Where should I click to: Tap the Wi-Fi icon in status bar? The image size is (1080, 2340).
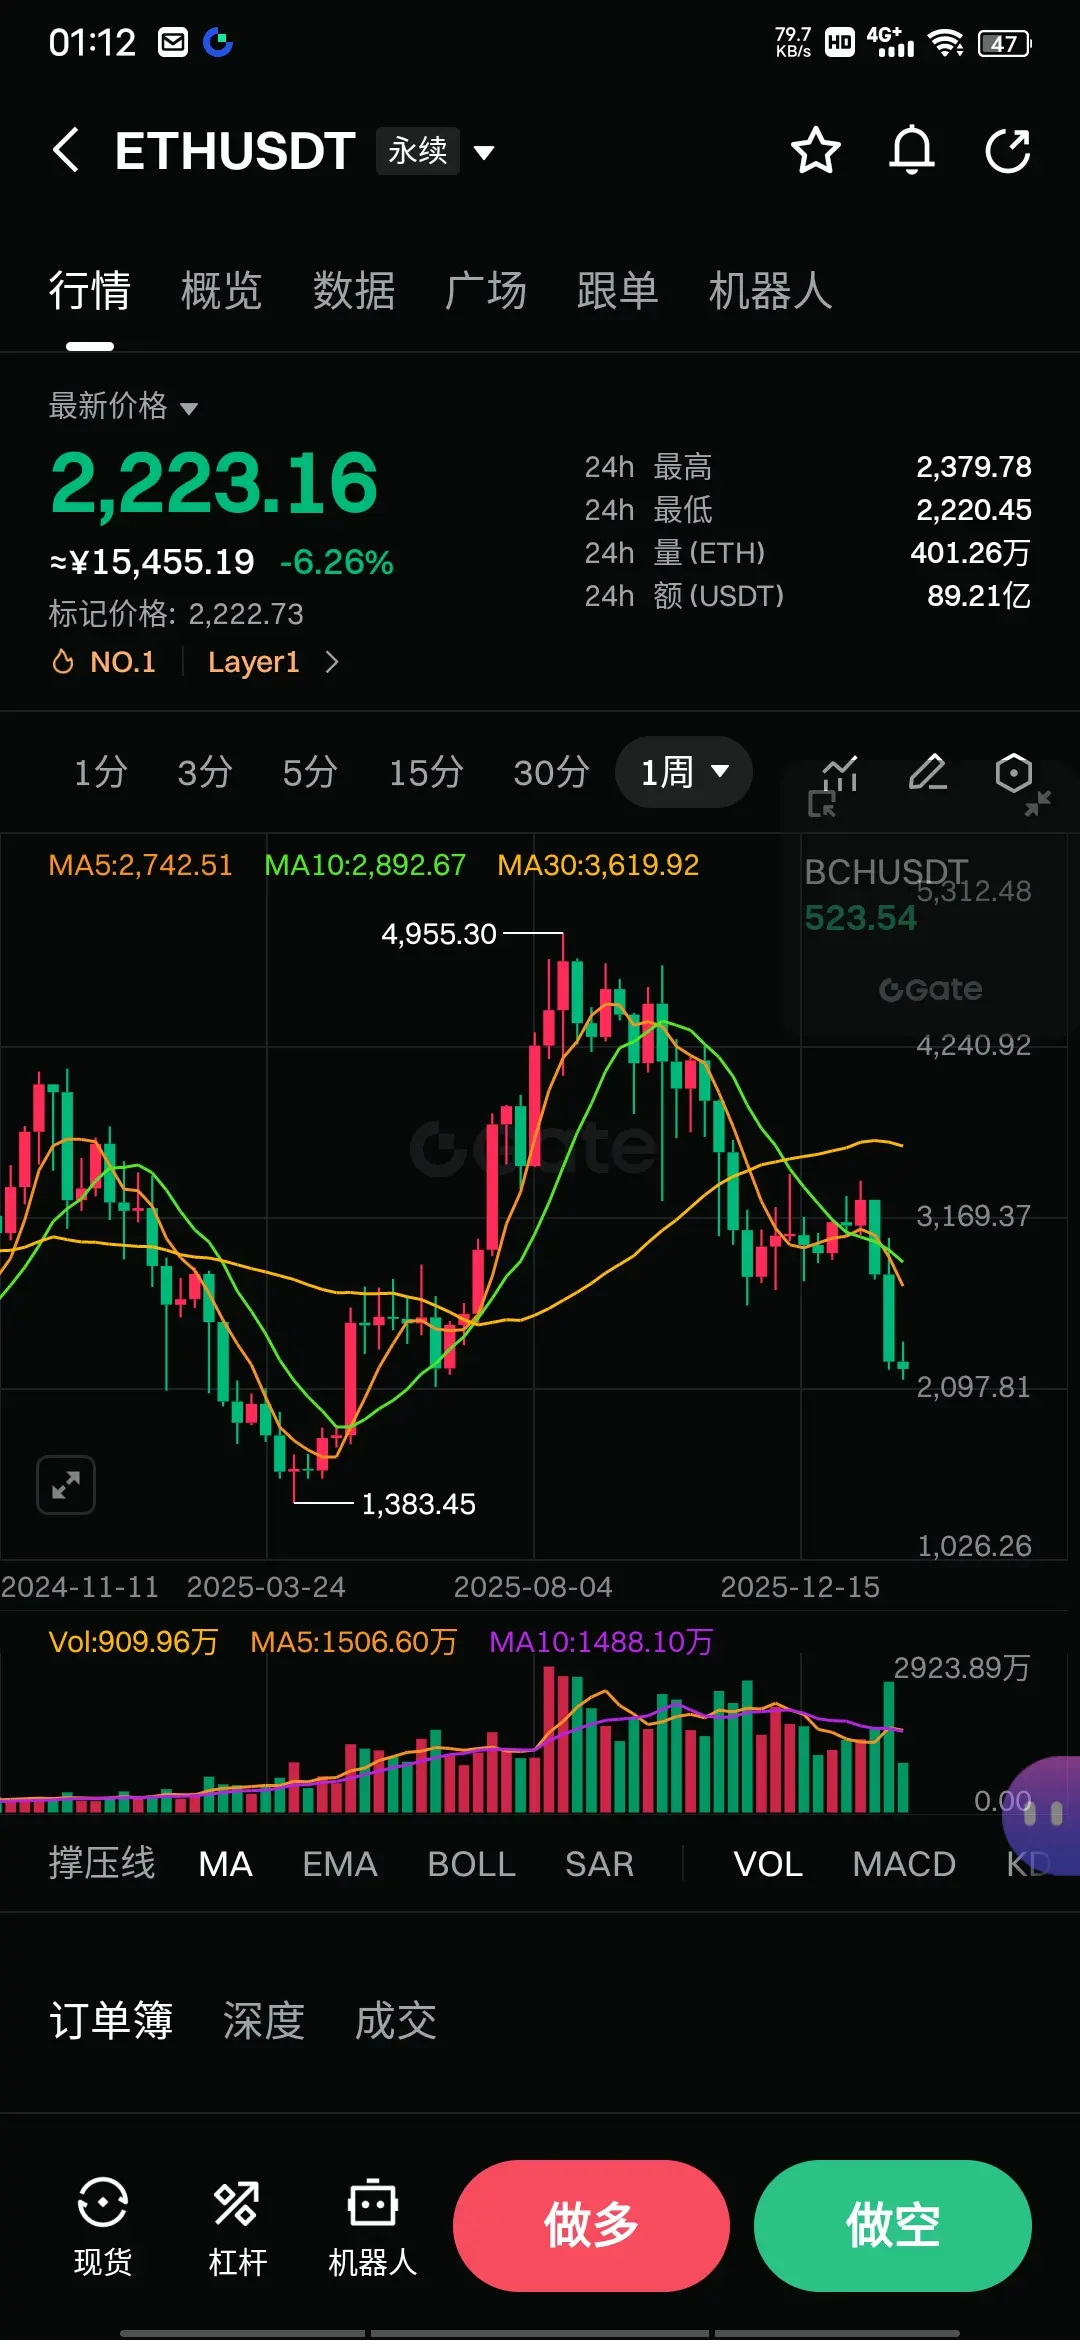(x=945, y=43)
